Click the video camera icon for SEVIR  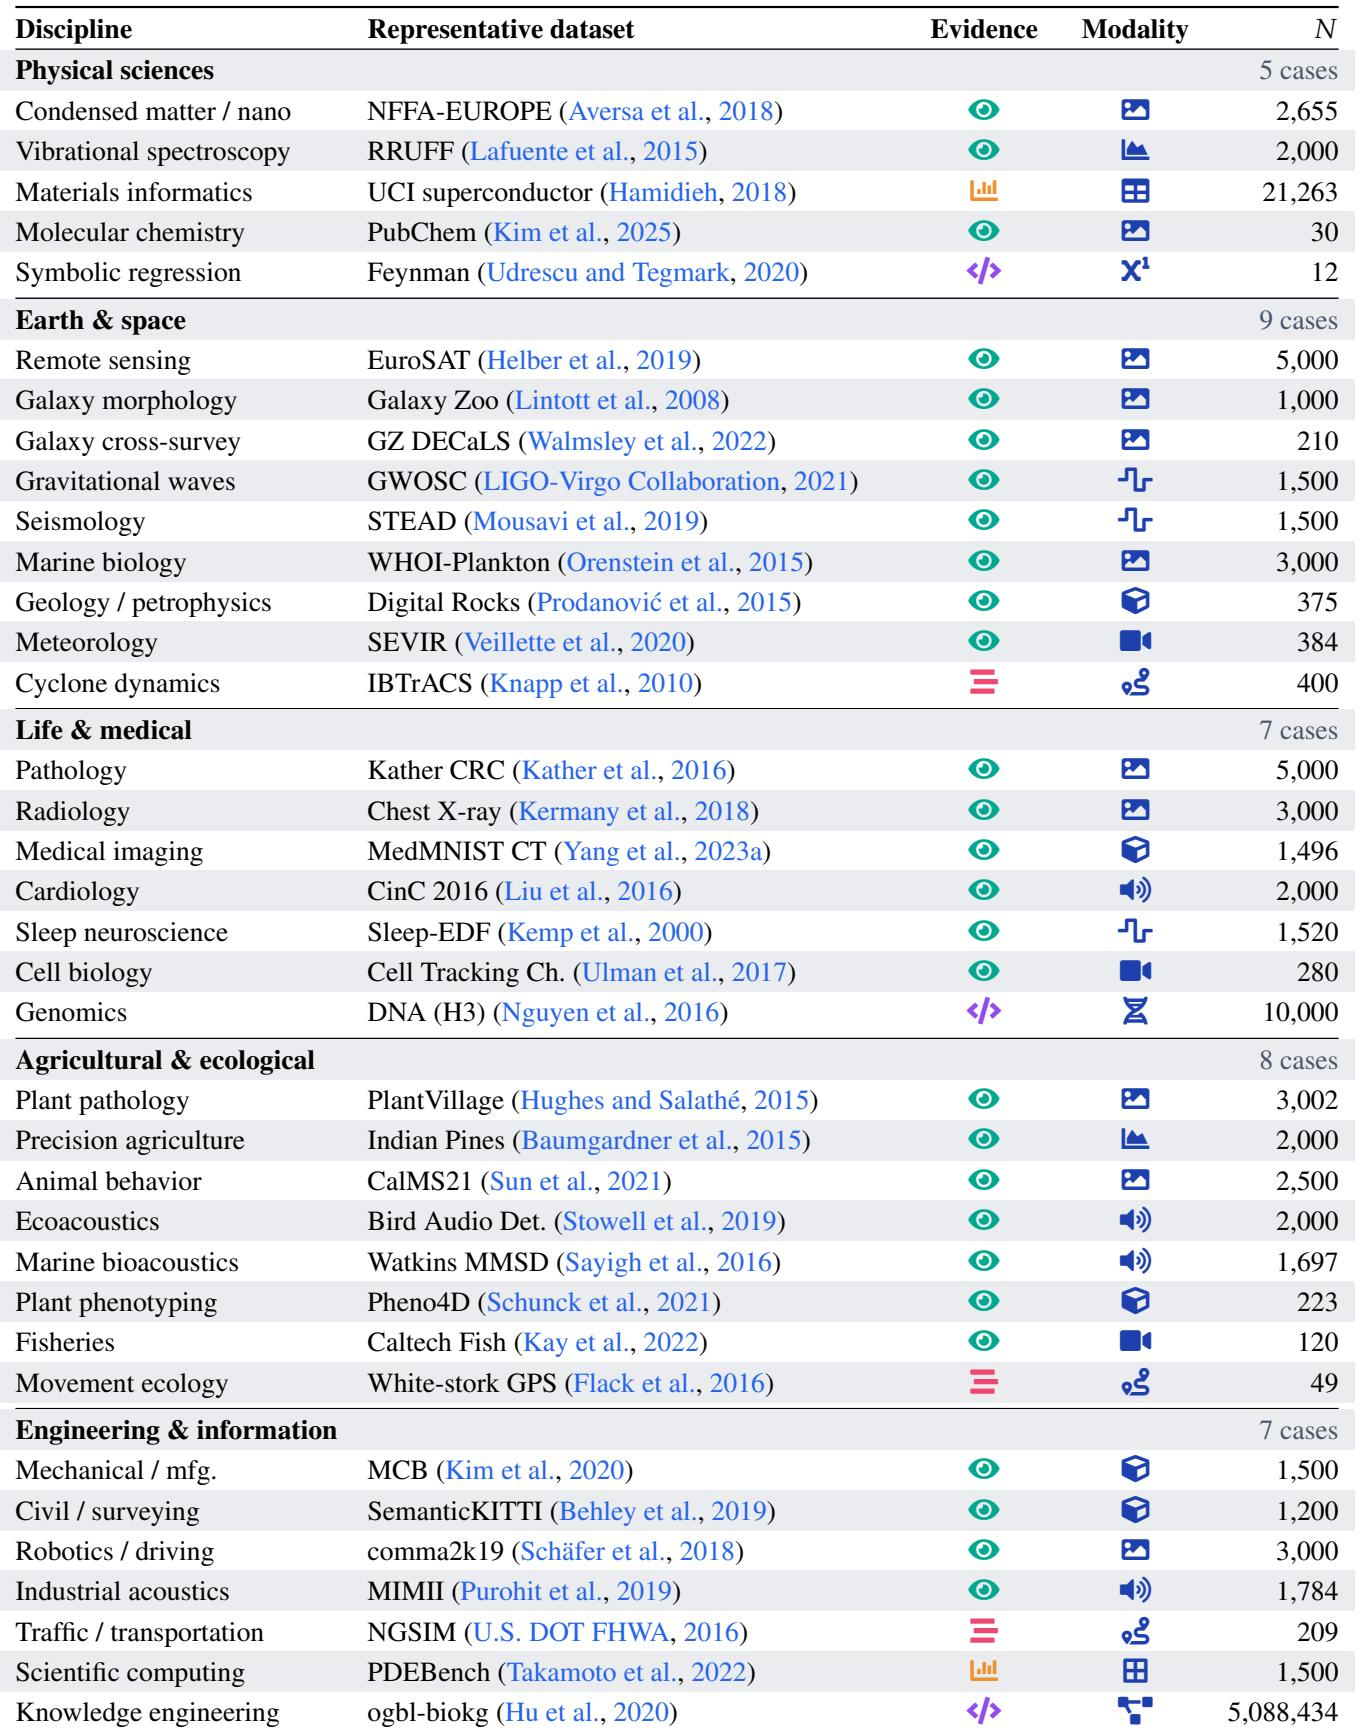click(x=1135, y=641)
